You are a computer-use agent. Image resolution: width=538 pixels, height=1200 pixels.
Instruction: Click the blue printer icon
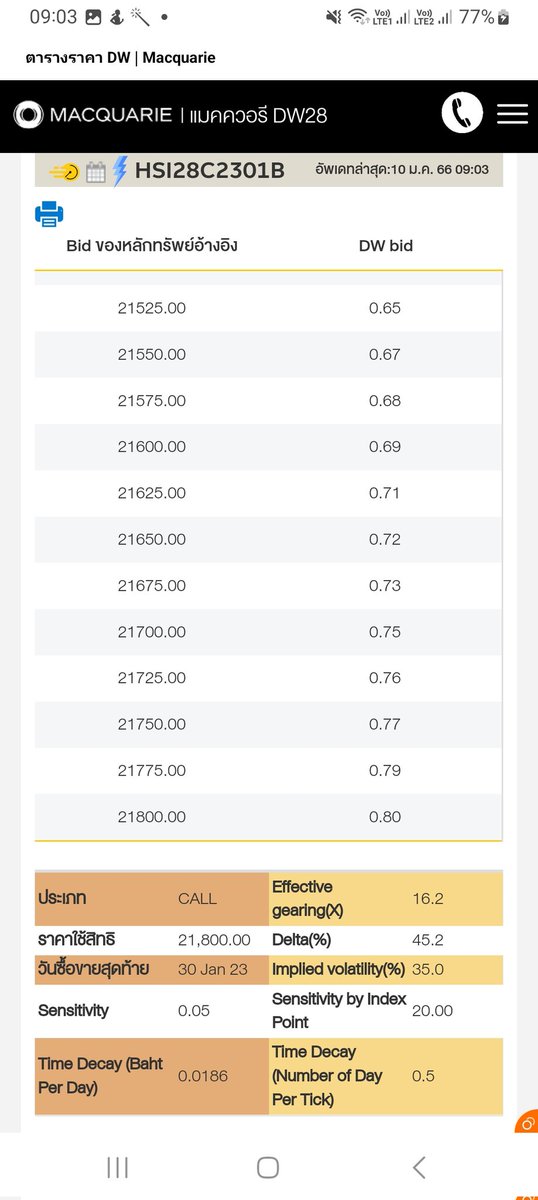(50, 213)
